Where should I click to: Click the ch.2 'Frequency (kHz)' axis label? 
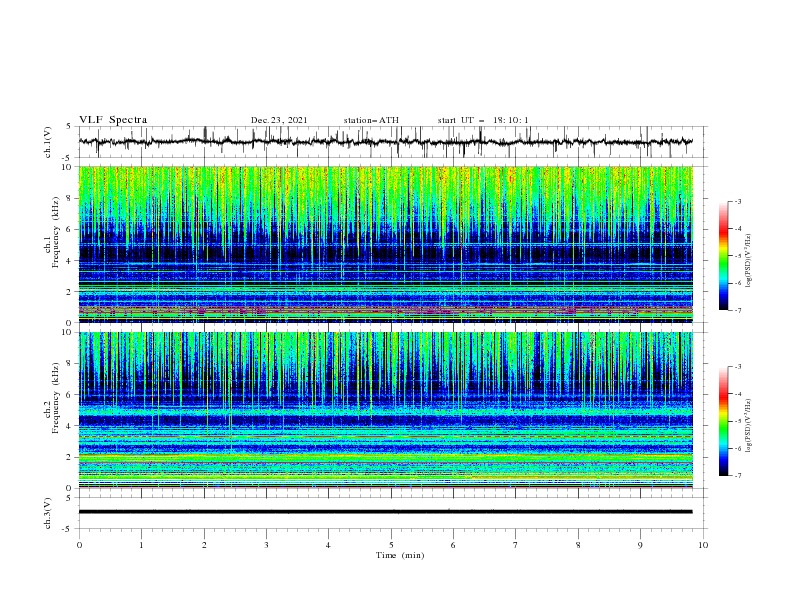(56, 398)
